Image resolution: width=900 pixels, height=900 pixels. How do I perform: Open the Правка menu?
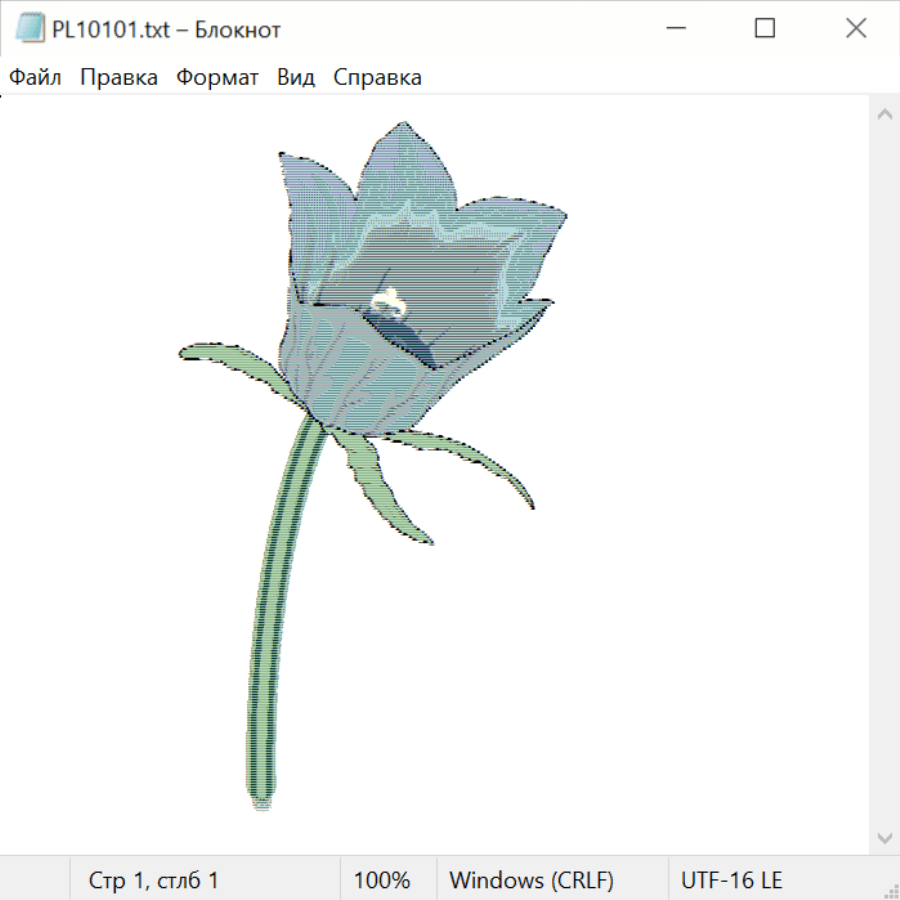[119, 78]
